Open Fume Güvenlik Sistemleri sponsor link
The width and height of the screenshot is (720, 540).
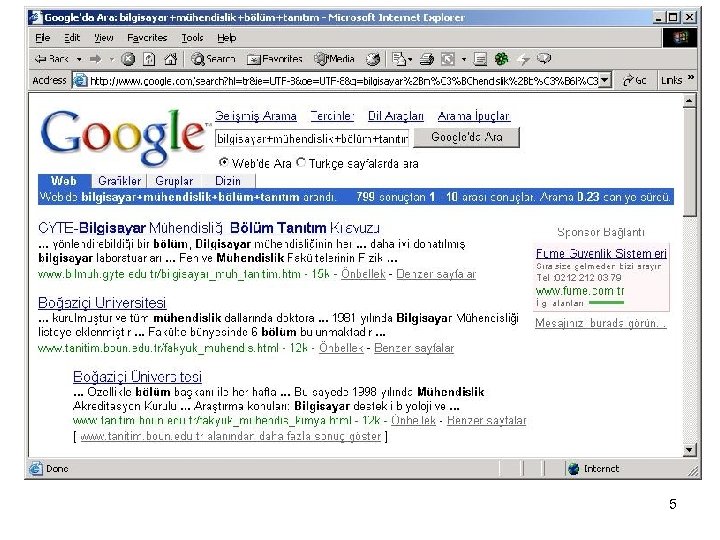tap(601, 253)
